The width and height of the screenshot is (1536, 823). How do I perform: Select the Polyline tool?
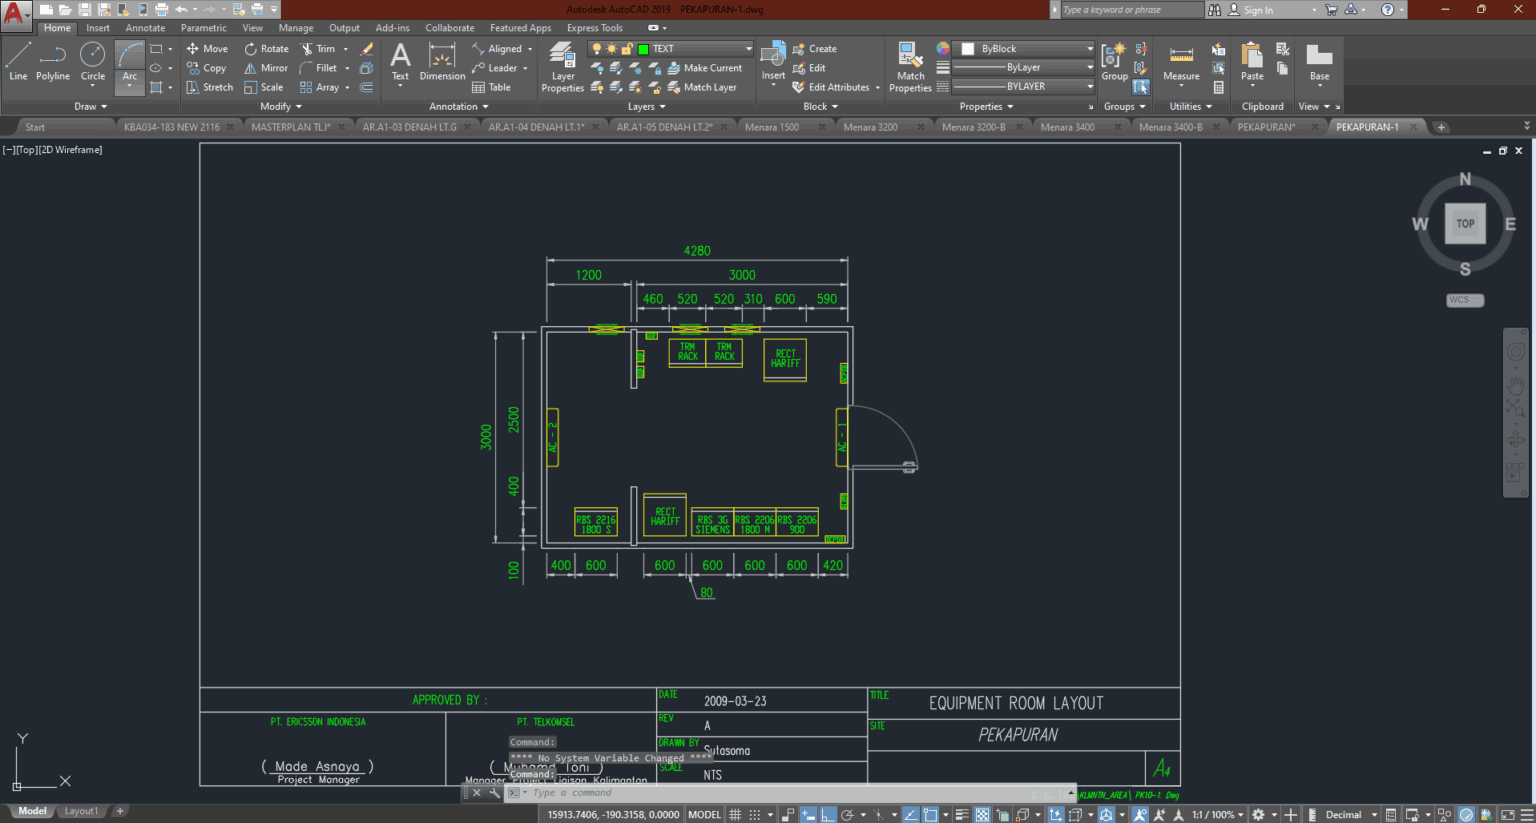[52, 62]
